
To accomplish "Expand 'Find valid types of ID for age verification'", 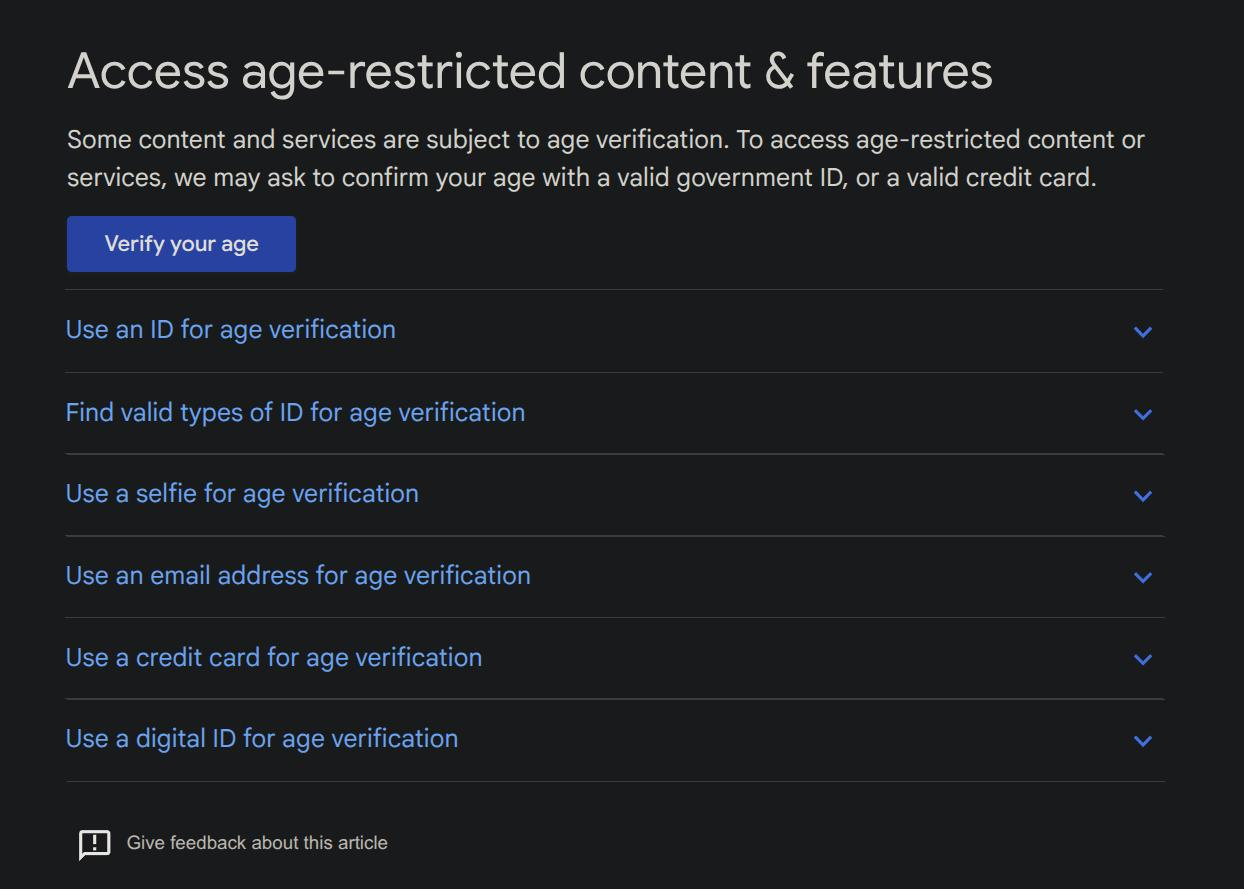I will [295, 413].
